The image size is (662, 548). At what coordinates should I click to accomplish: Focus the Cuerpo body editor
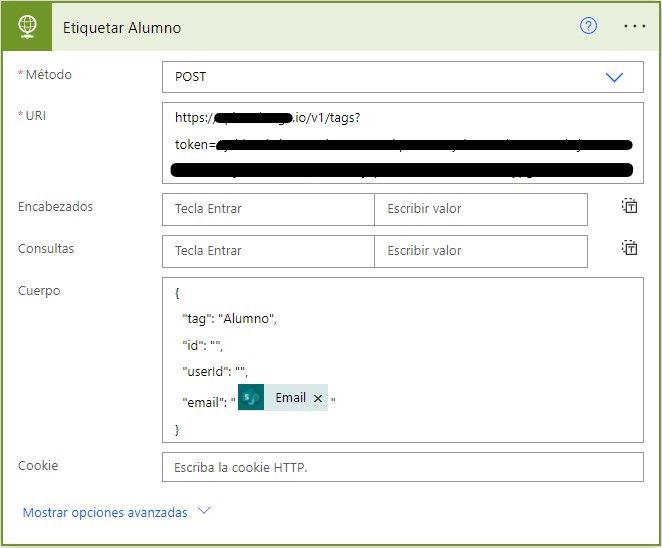[403, 360]
